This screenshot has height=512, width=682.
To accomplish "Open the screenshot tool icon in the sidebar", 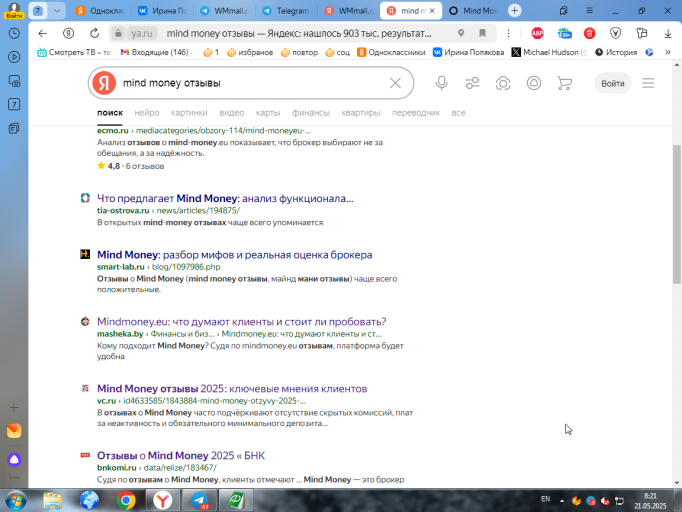I will [x=14, y=81].
